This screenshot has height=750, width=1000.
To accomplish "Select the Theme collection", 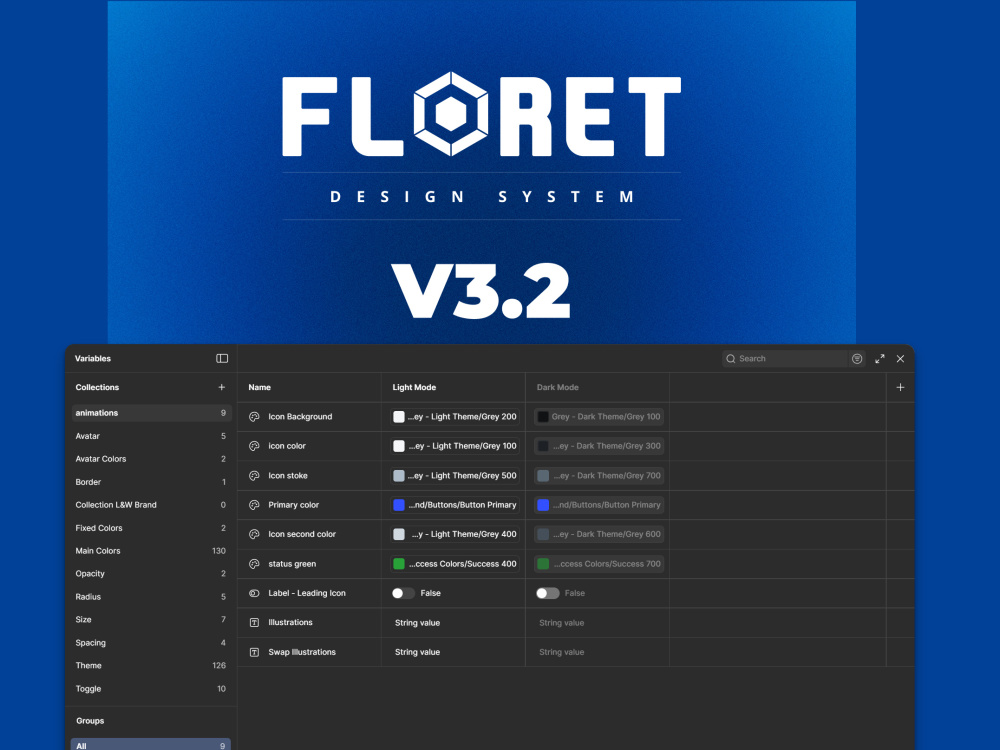I will tap(151, 665).
